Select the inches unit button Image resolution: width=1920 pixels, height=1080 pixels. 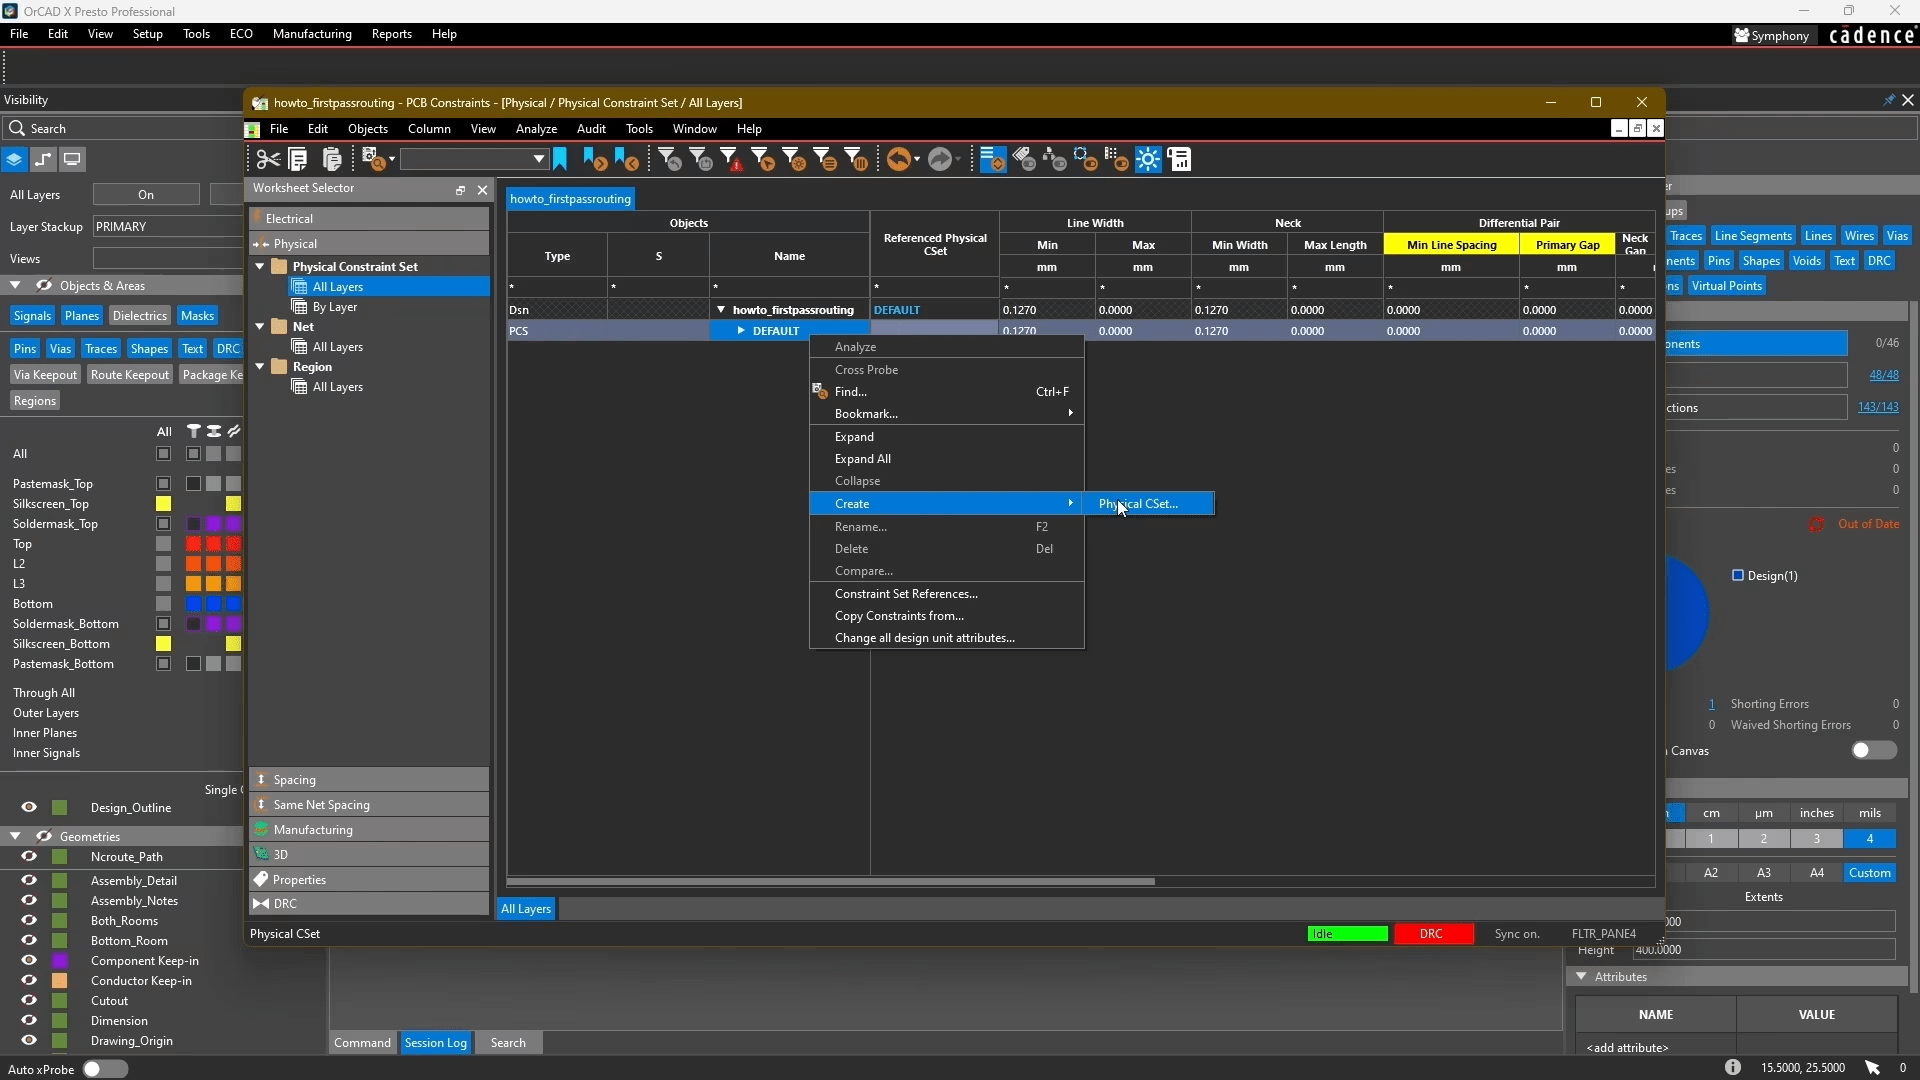[x=1816, y=813]
